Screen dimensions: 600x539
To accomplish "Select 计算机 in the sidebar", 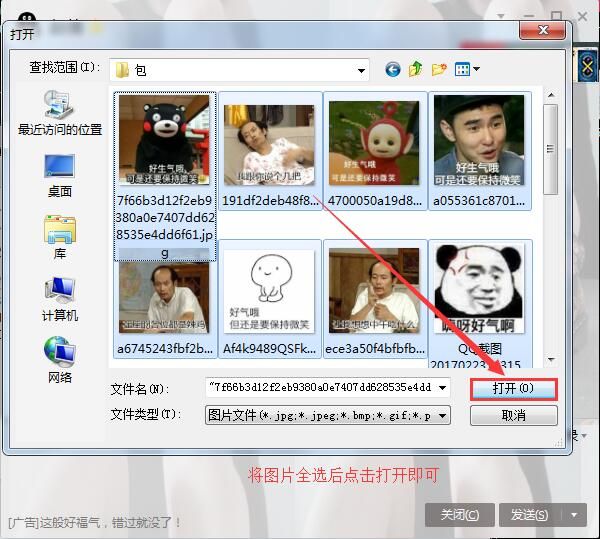I will coord(60,299).
